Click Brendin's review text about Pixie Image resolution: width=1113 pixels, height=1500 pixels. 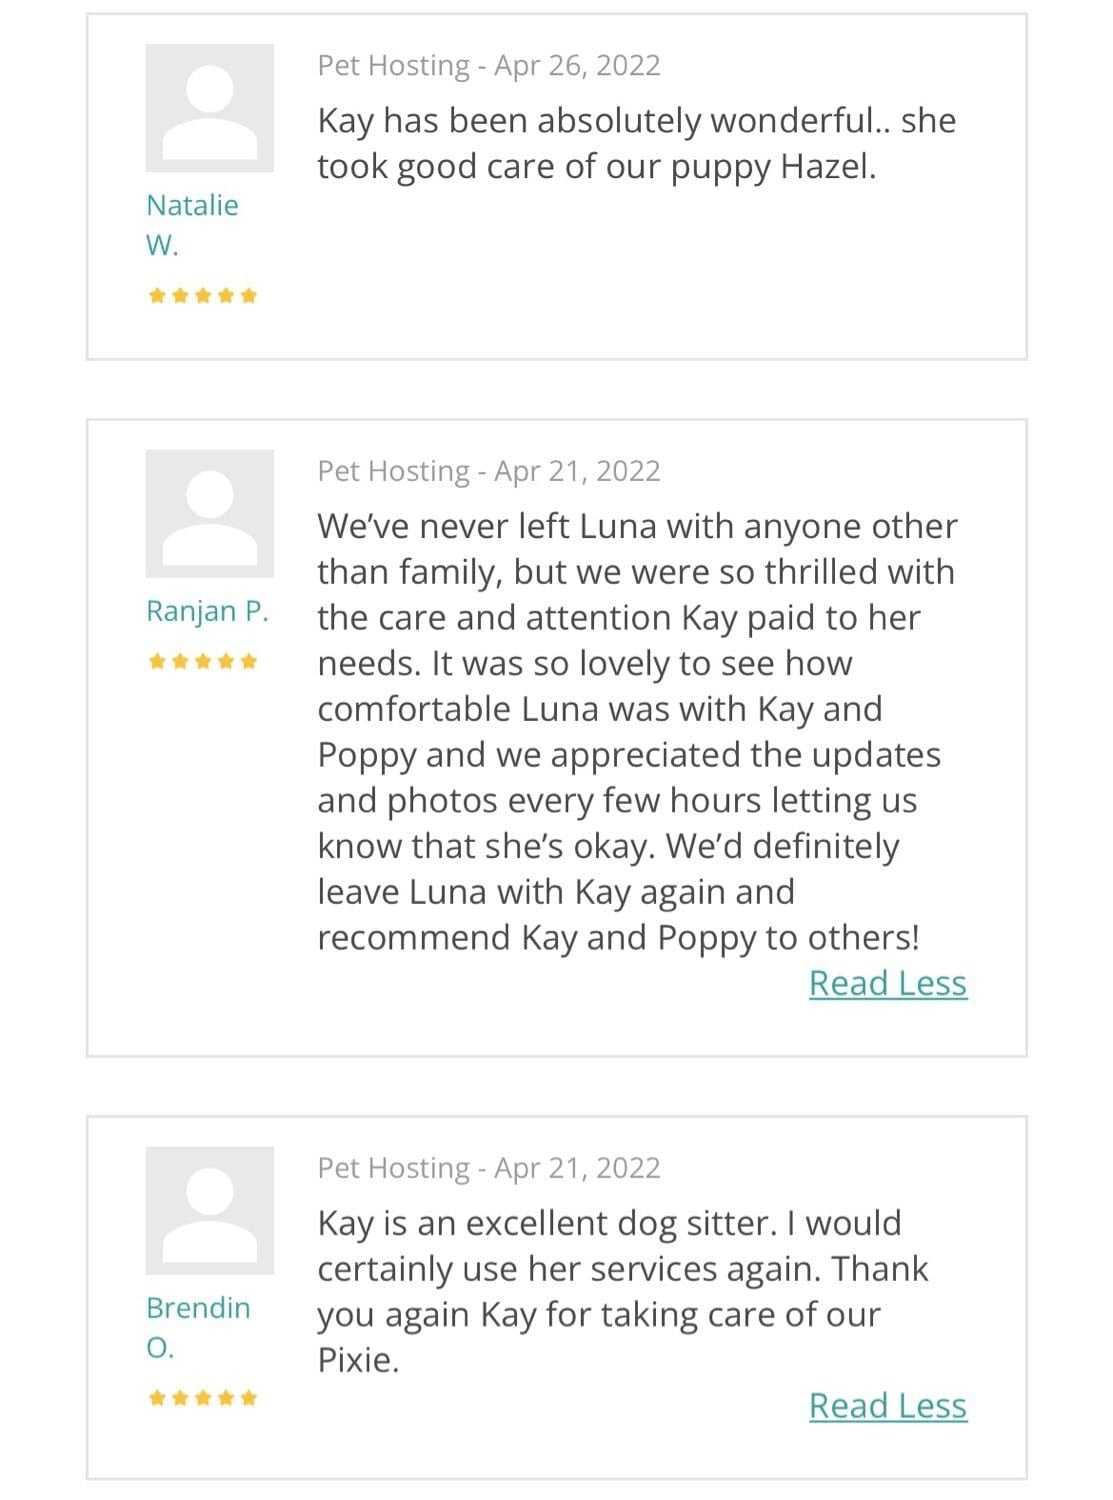pyautogui.click(x=622, y=1290)
